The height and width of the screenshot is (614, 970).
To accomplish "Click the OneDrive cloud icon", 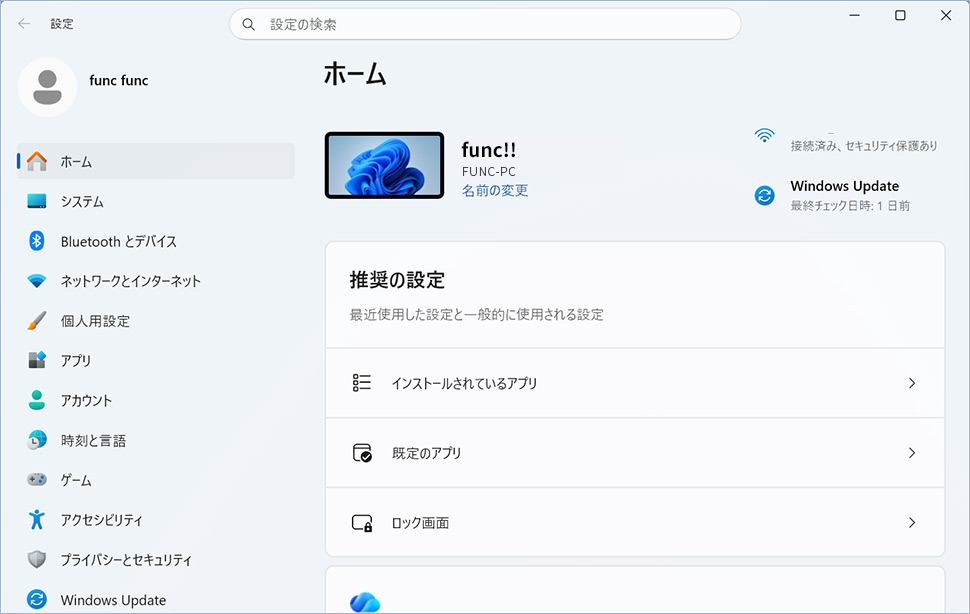I will pos(365,602).
